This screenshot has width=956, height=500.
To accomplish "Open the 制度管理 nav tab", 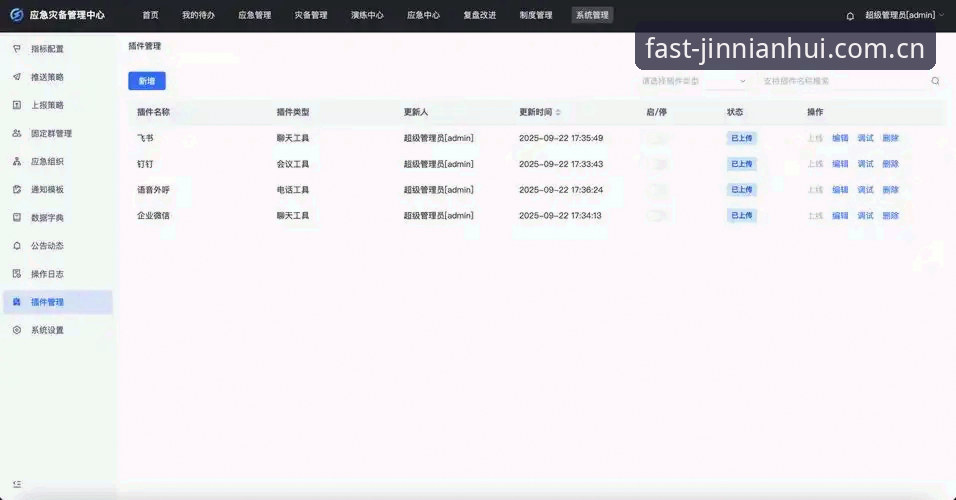I will point(536,15).
